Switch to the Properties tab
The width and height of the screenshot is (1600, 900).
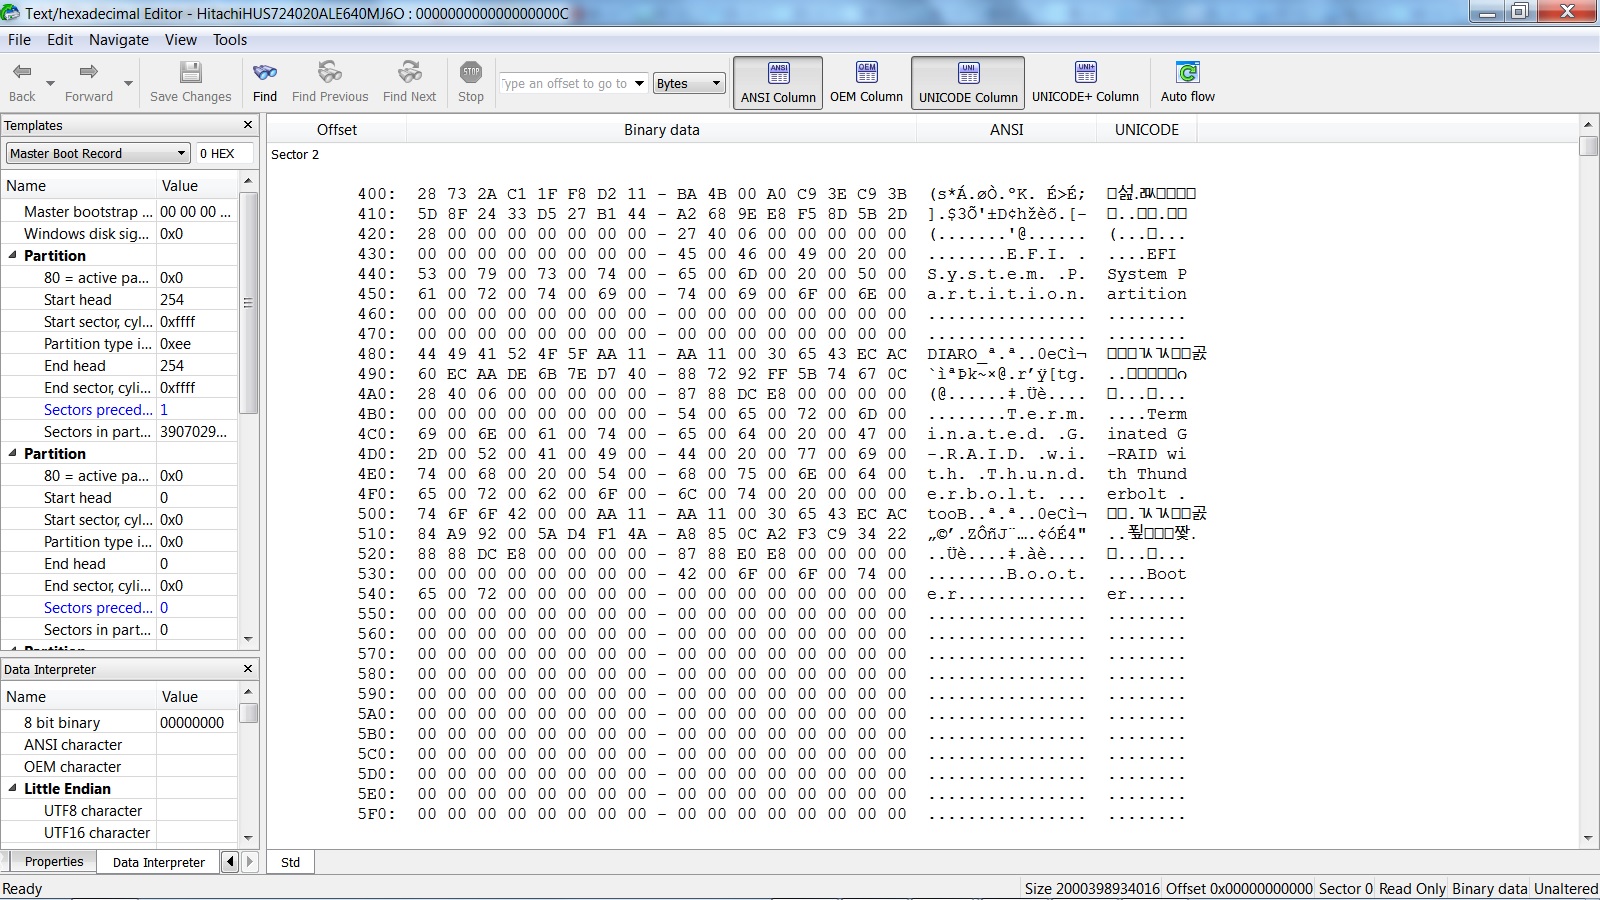click(54, 862)
